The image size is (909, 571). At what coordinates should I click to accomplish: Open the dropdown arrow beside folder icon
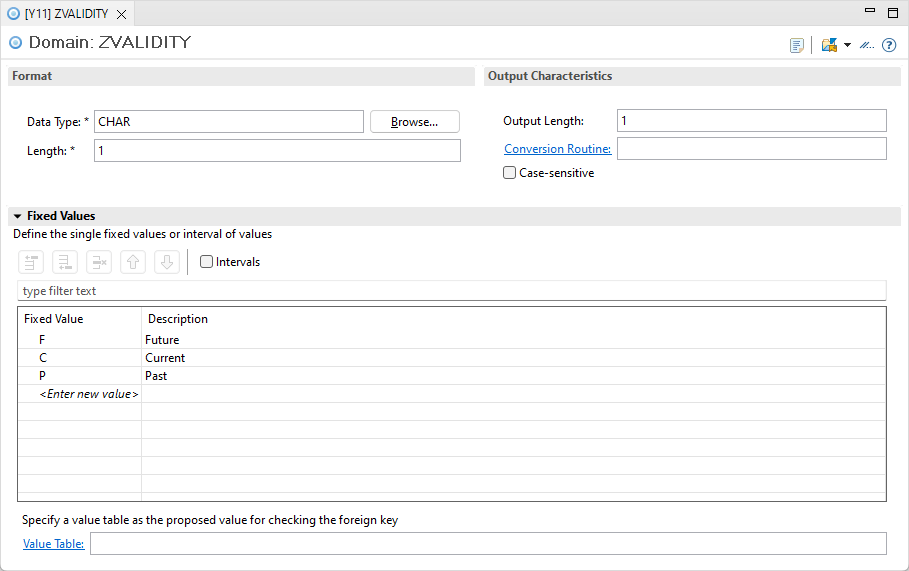coord(847,45)
